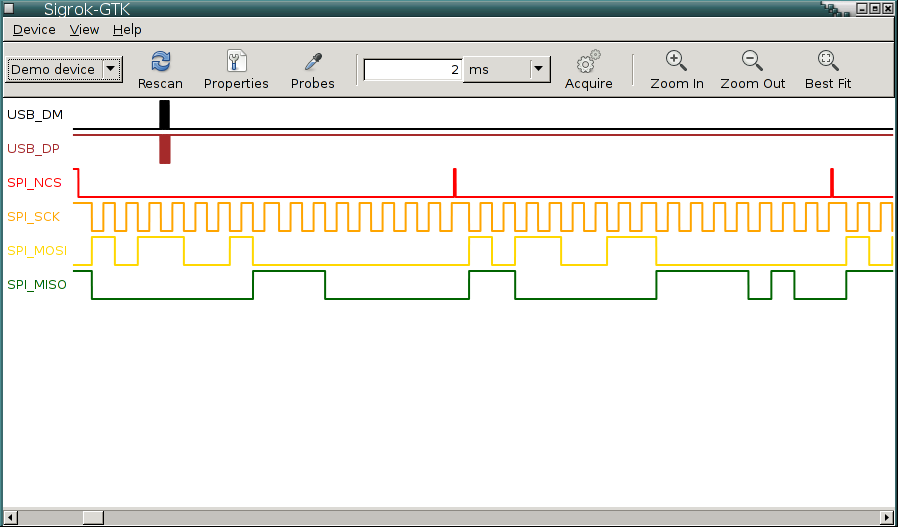Open the ms time unit dropdown arrow
This screenshot has width=898, height=527.
tap(538, 69)
